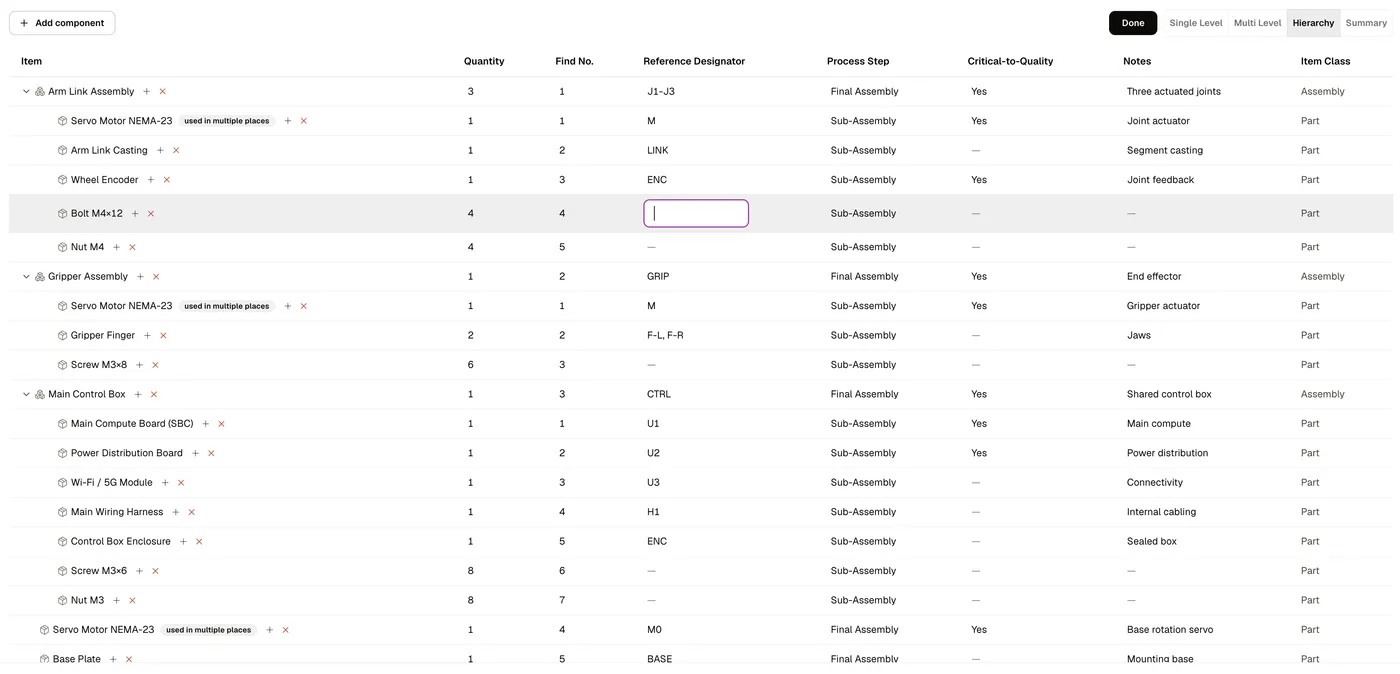Click plus icon next to Main Control Box
Screen dimensions: 1400x674
point(138,394)
